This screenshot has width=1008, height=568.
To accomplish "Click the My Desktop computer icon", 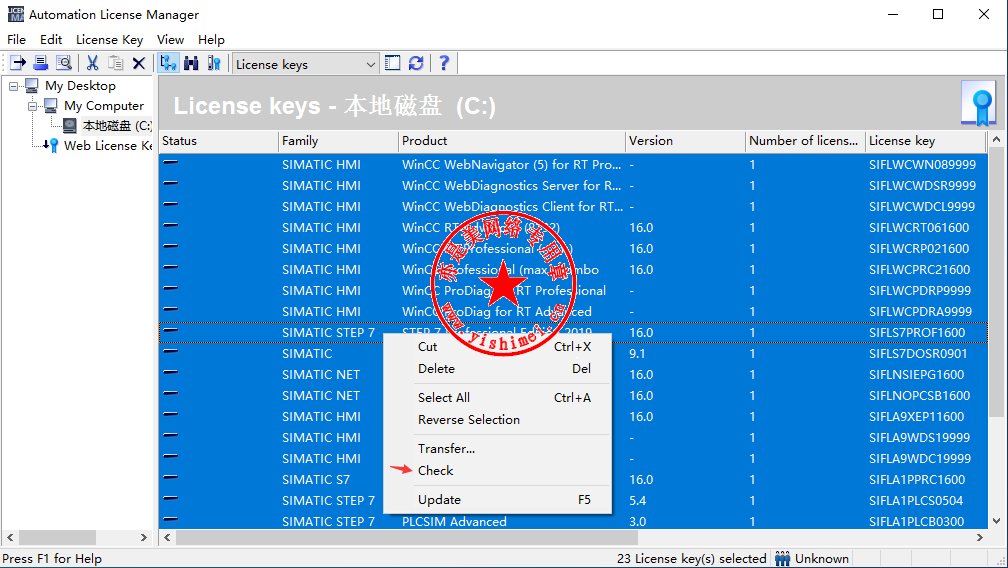I will point(32,85).
